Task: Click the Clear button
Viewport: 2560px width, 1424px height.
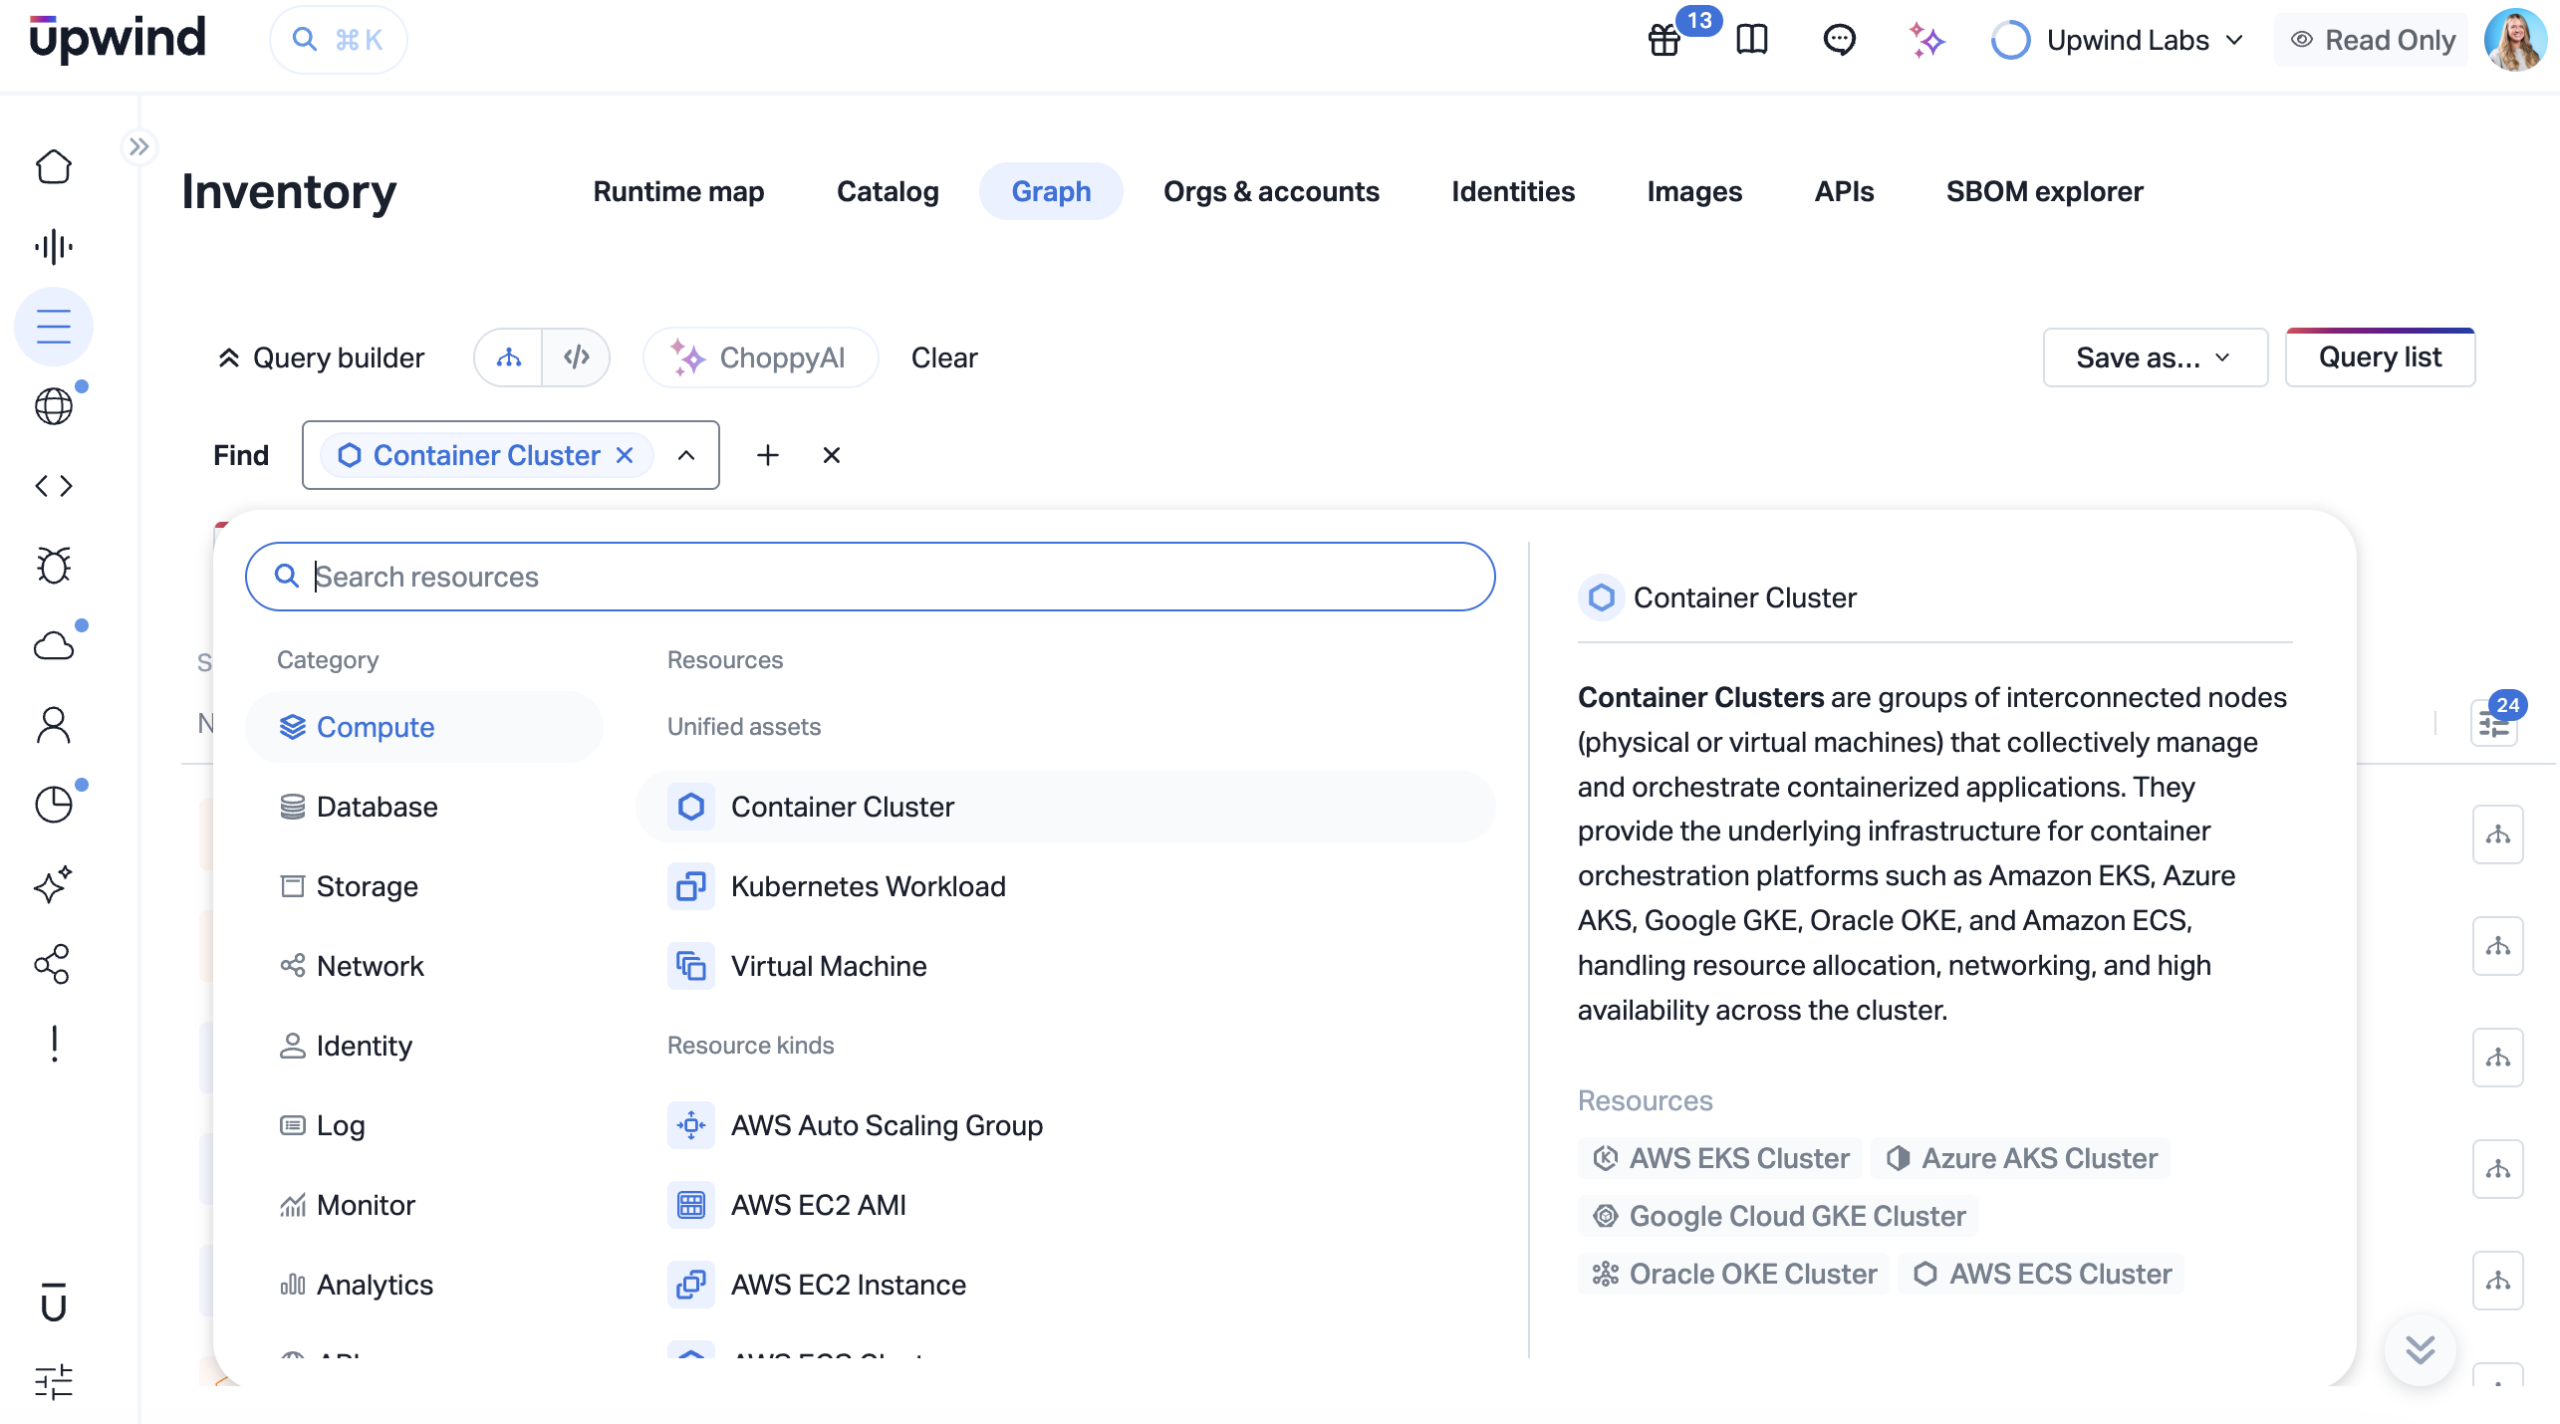Action: 944,358
